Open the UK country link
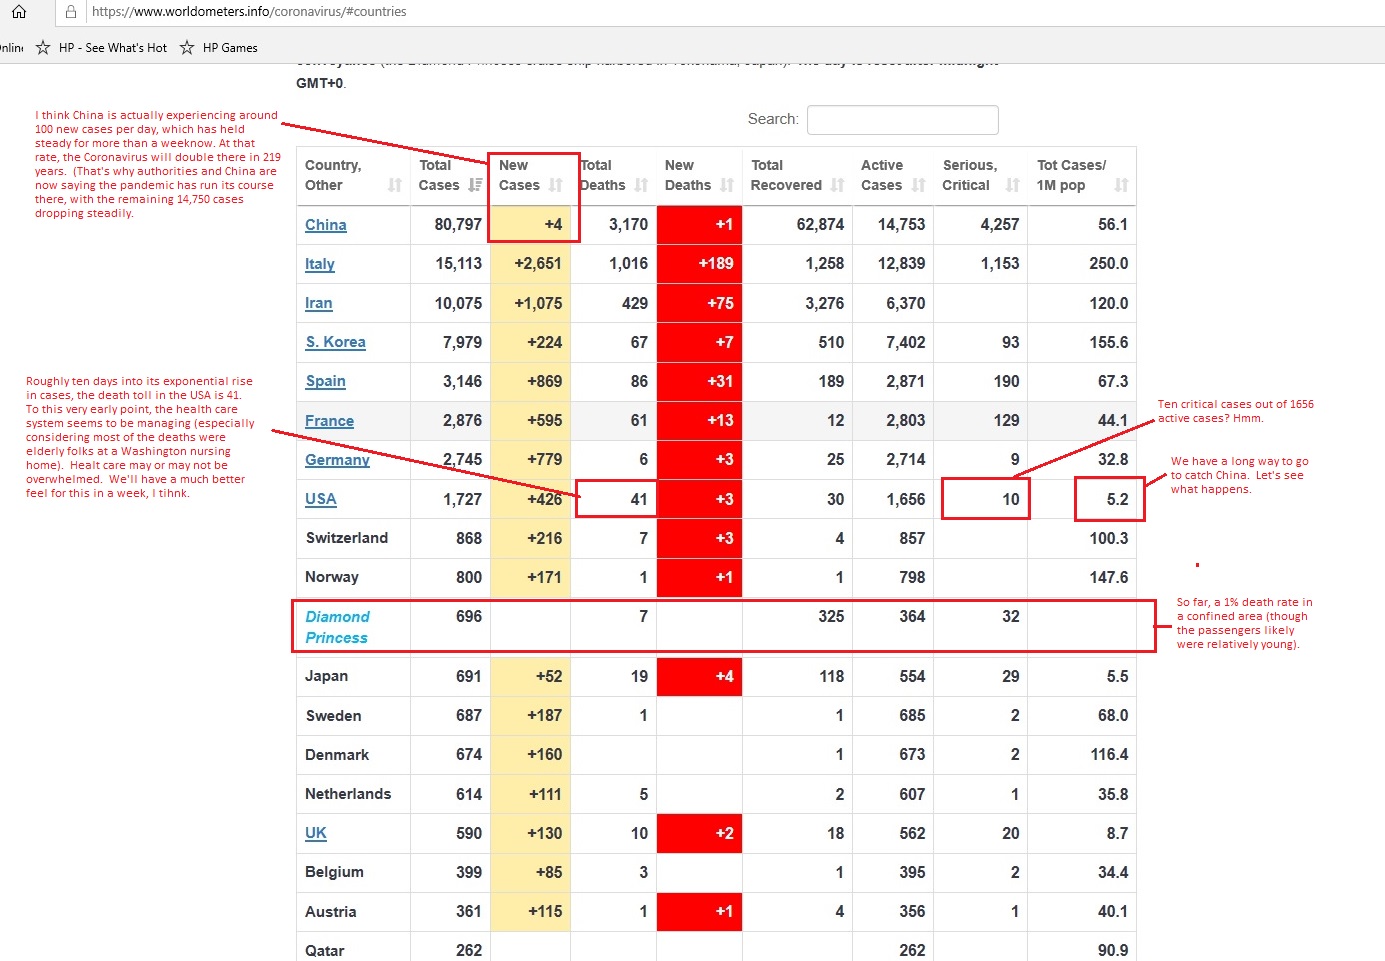Viewport: 1385px width, 961px height. [x=316, y=833]
